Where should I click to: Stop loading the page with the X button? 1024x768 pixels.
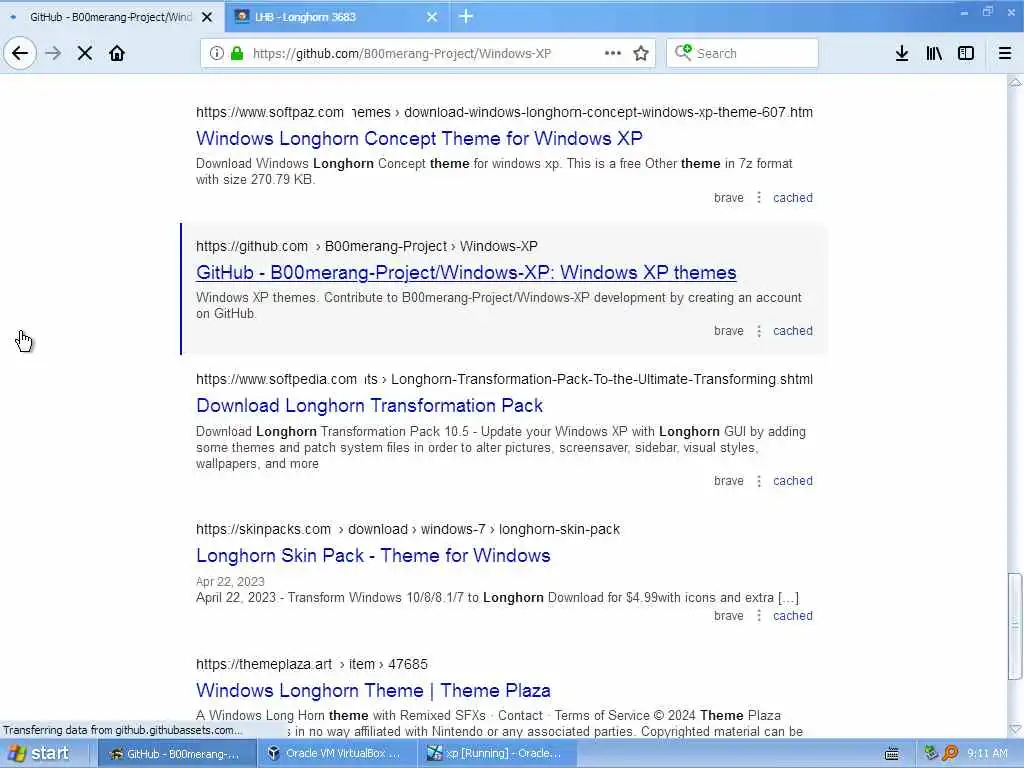coord(85,53)
